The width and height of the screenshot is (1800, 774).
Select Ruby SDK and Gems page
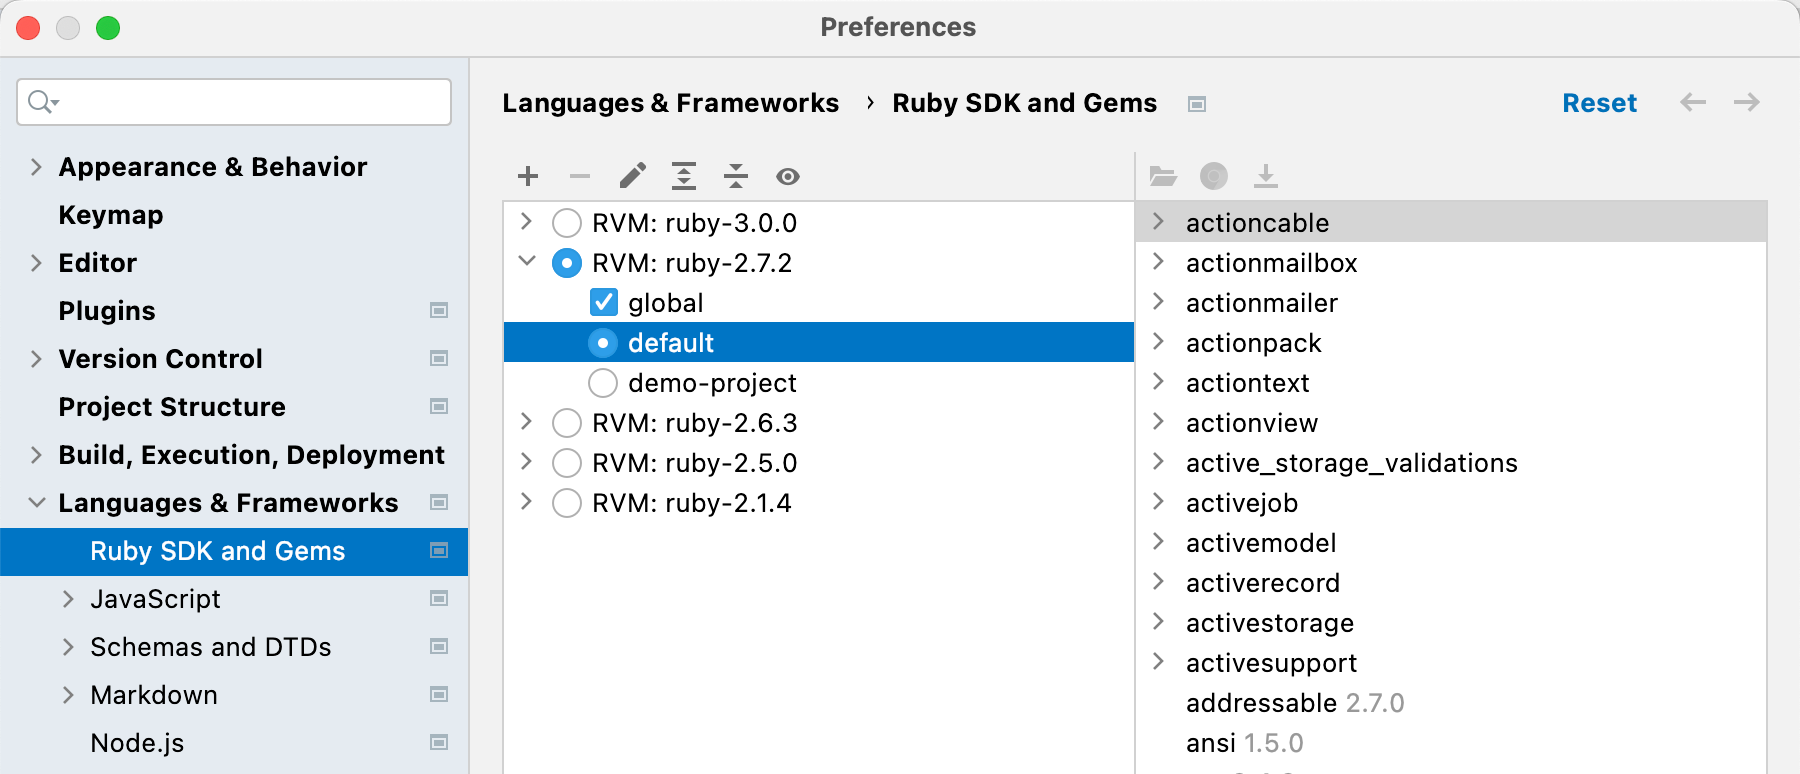click(234, 551)
